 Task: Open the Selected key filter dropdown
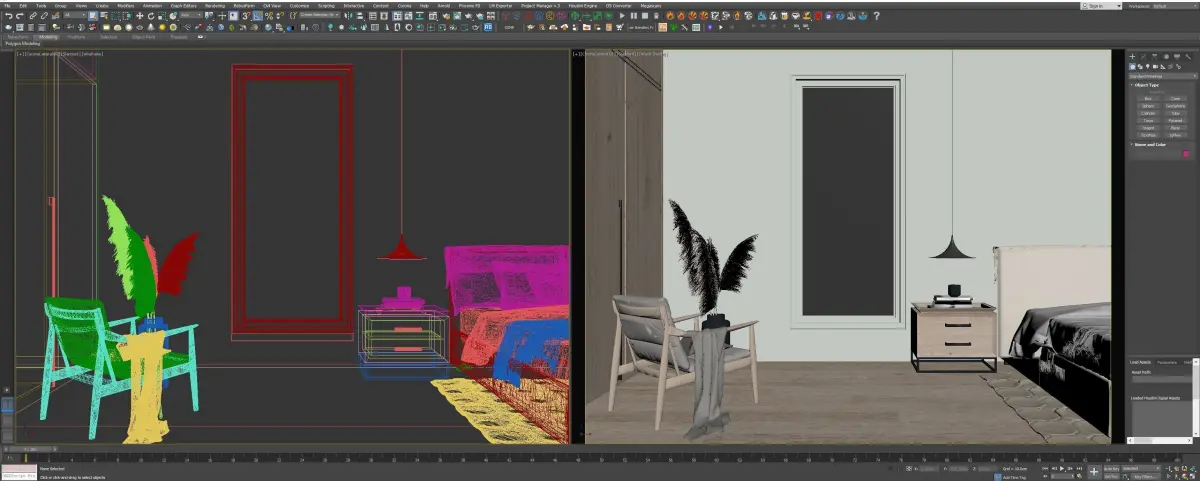pos(1141,468)
